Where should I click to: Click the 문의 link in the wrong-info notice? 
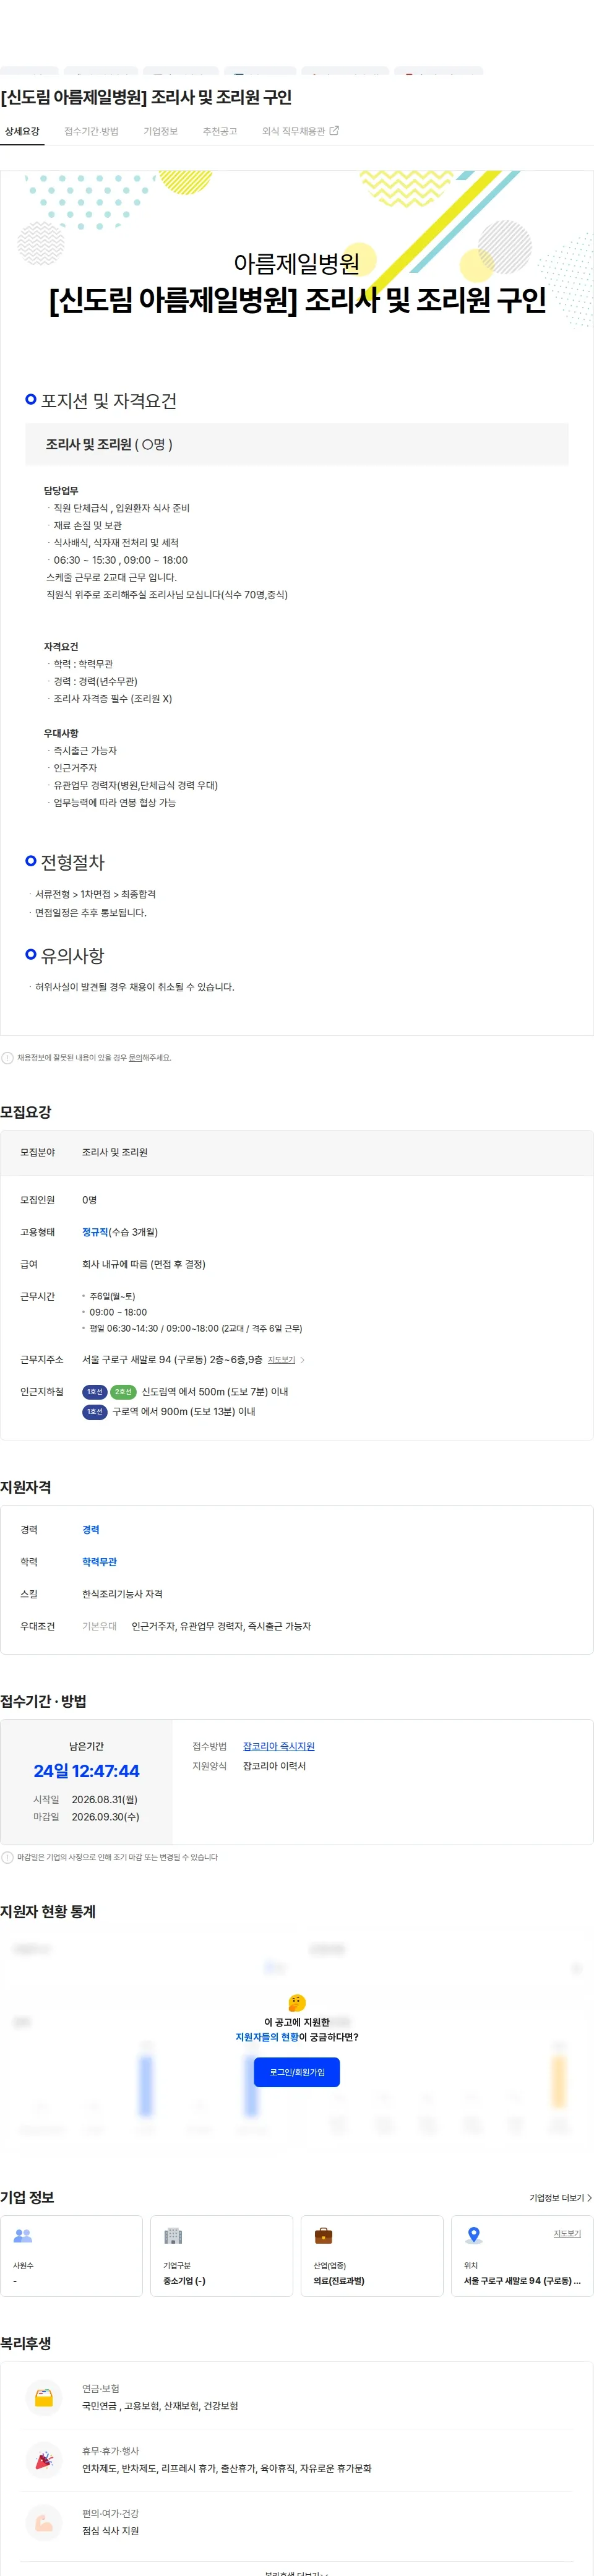(135, 1057)
